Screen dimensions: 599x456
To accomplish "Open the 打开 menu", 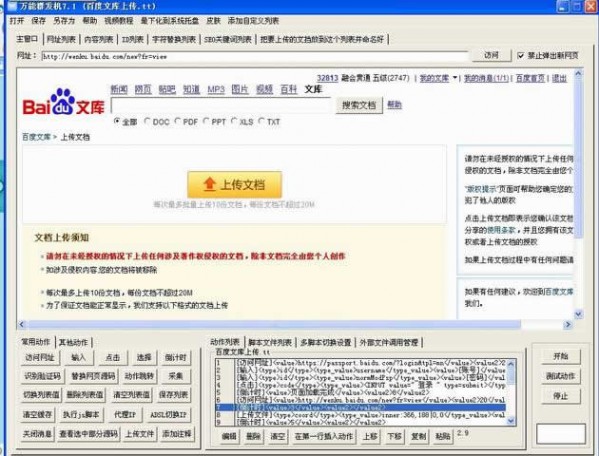I will [x=16, y=21].
